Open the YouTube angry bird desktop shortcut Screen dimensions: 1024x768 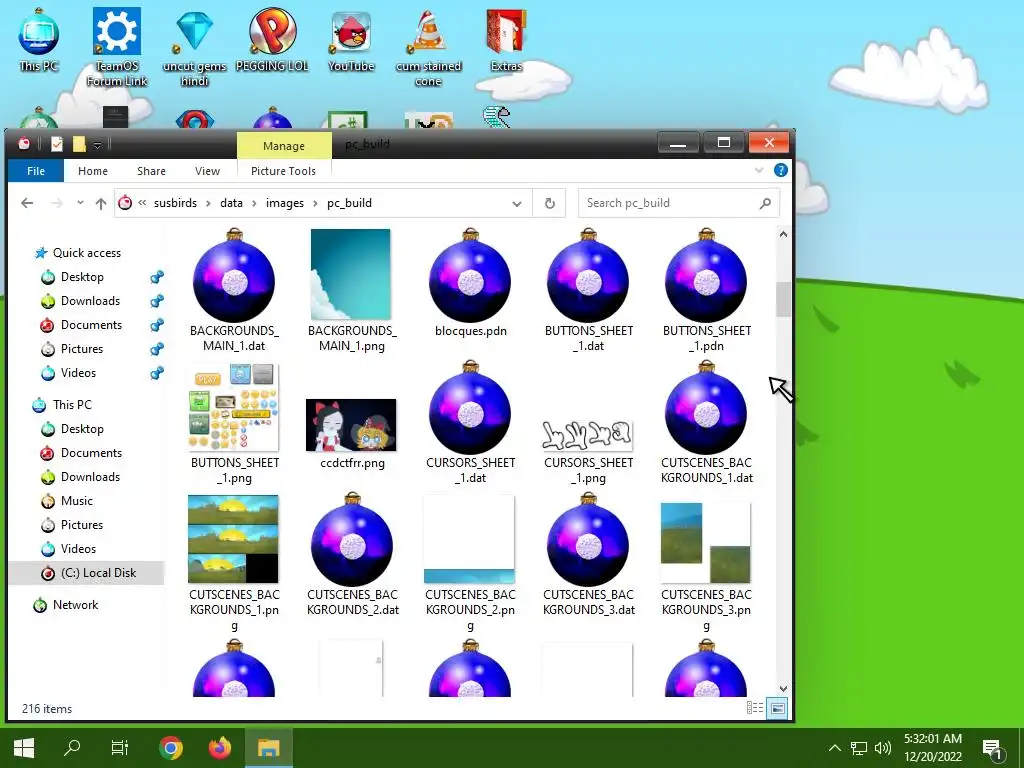tap(351, 40)
